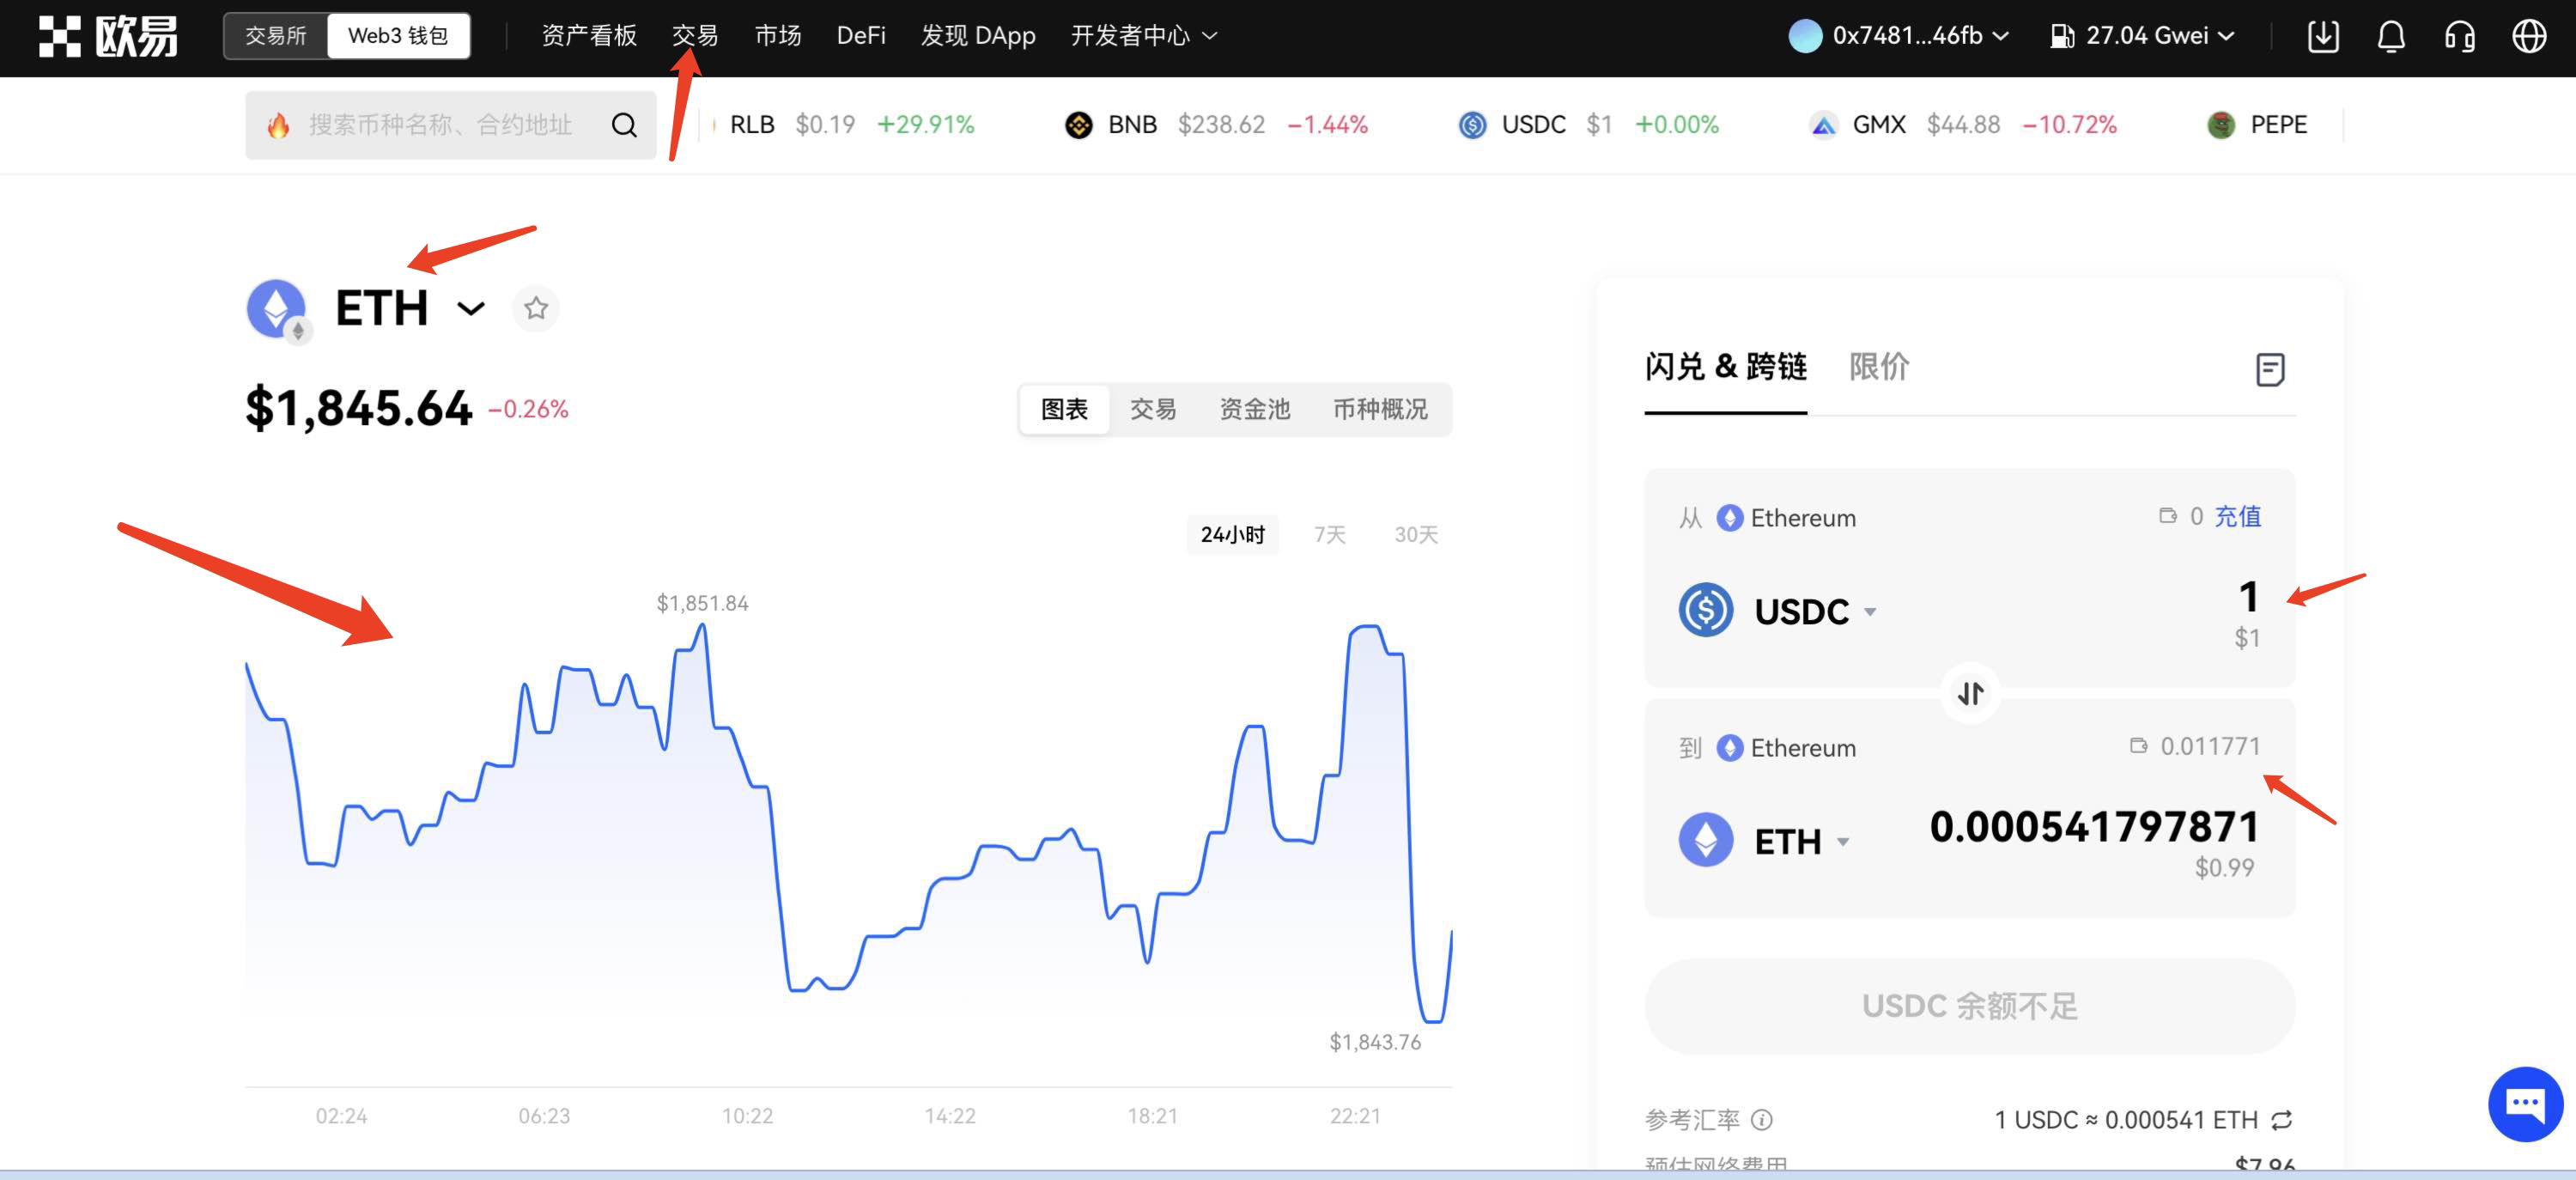Image resolution: width=2576 pixels, height=1180 pixels.
Task: Click the GMX logo icon in ticker
Action: tap(1823, 125)
